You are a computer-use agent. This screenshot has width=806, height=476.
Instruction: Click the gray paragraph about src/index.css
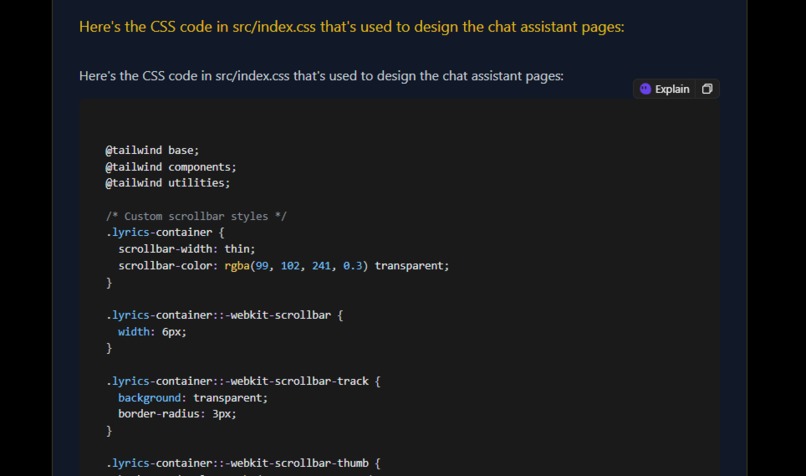click(321, 76)
